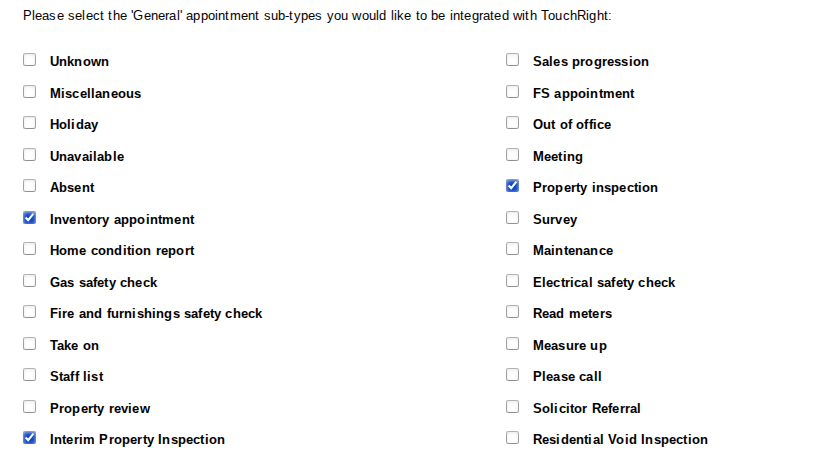Select the Take on checkbox

pyautogui.click(x=29, y=344)
